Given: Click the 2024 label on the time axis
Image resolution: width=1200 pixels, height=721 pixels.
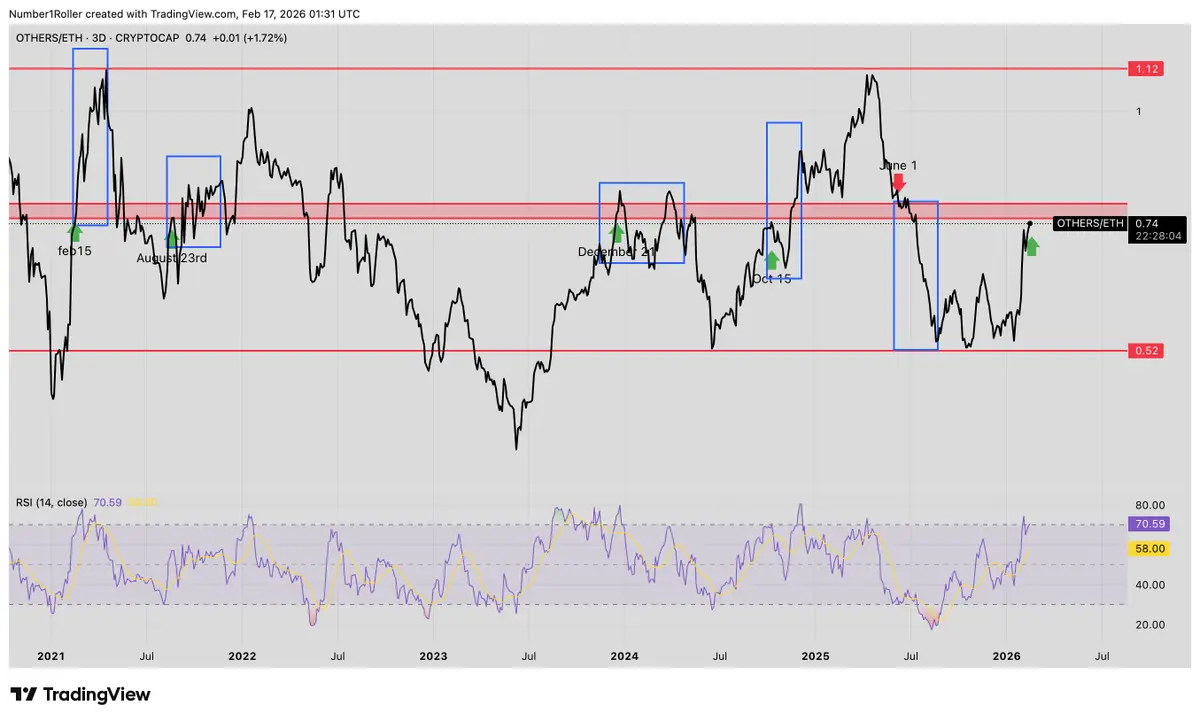Looking at the screenshot, I should (623, 656).
